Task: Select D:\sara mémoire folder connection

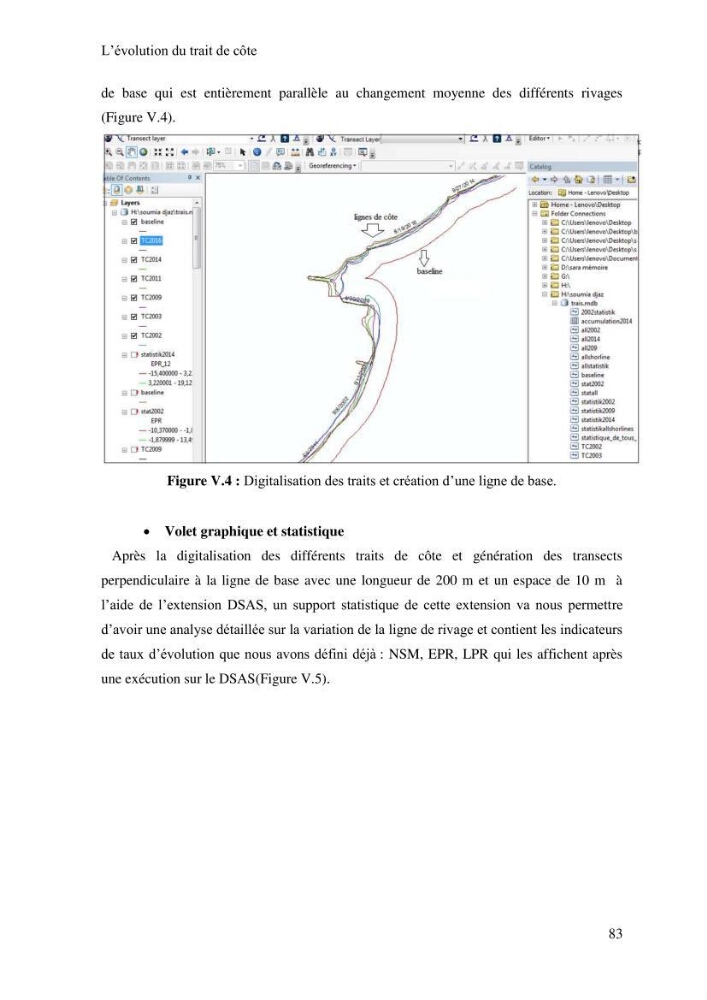Action: click(584, 268)
